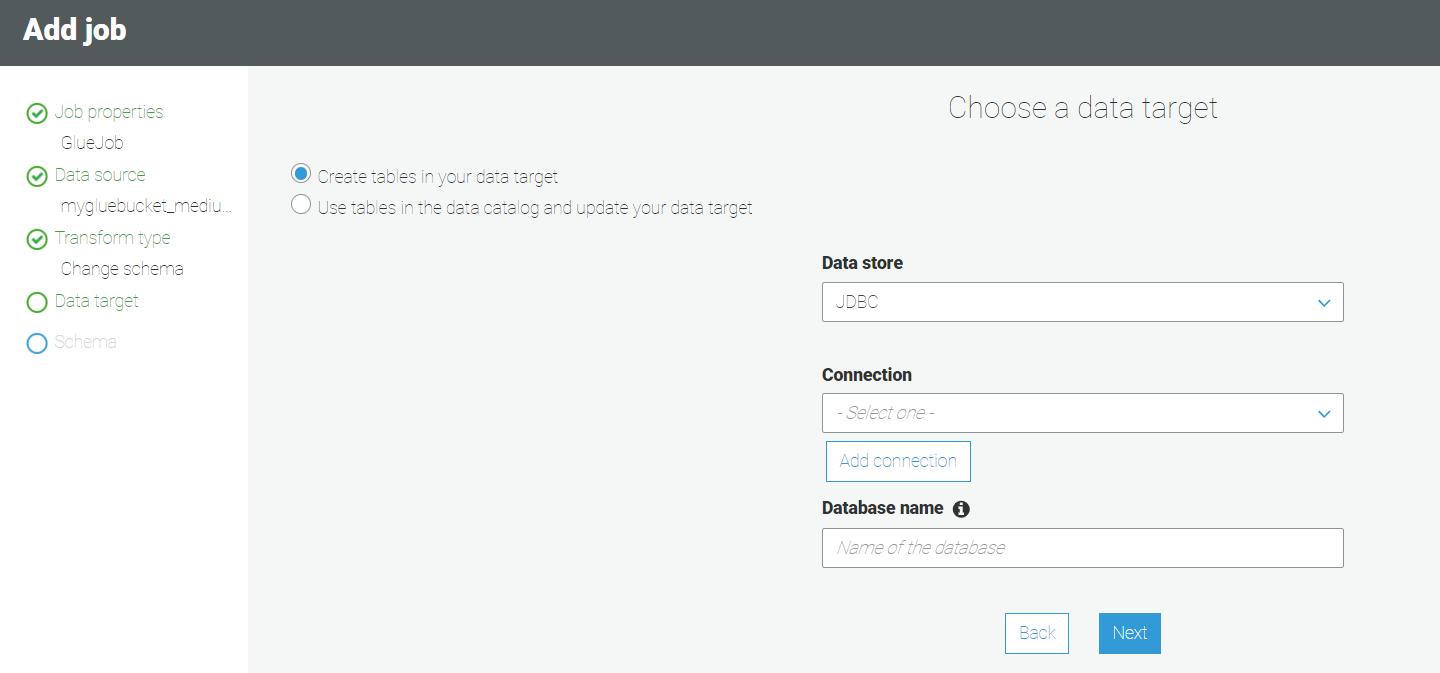Navigate to Transform type step

112,238
